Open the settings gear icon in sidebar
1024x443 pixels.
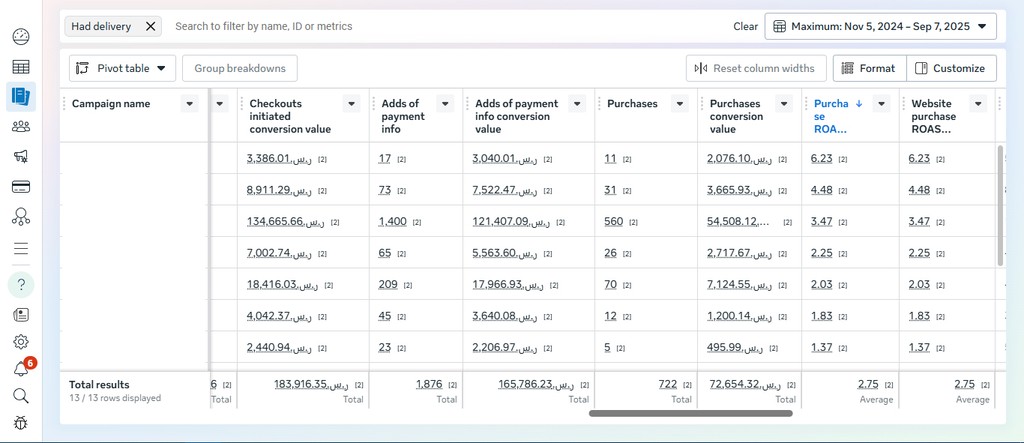point(20,342)
